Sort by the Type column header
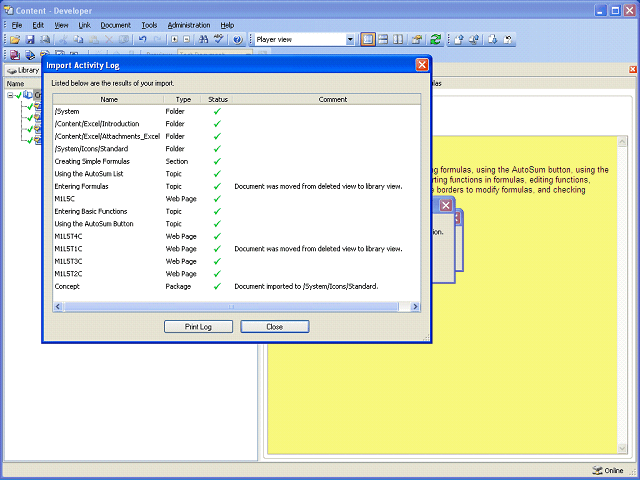Screen dimensions: 640x480 click(183, 99)
